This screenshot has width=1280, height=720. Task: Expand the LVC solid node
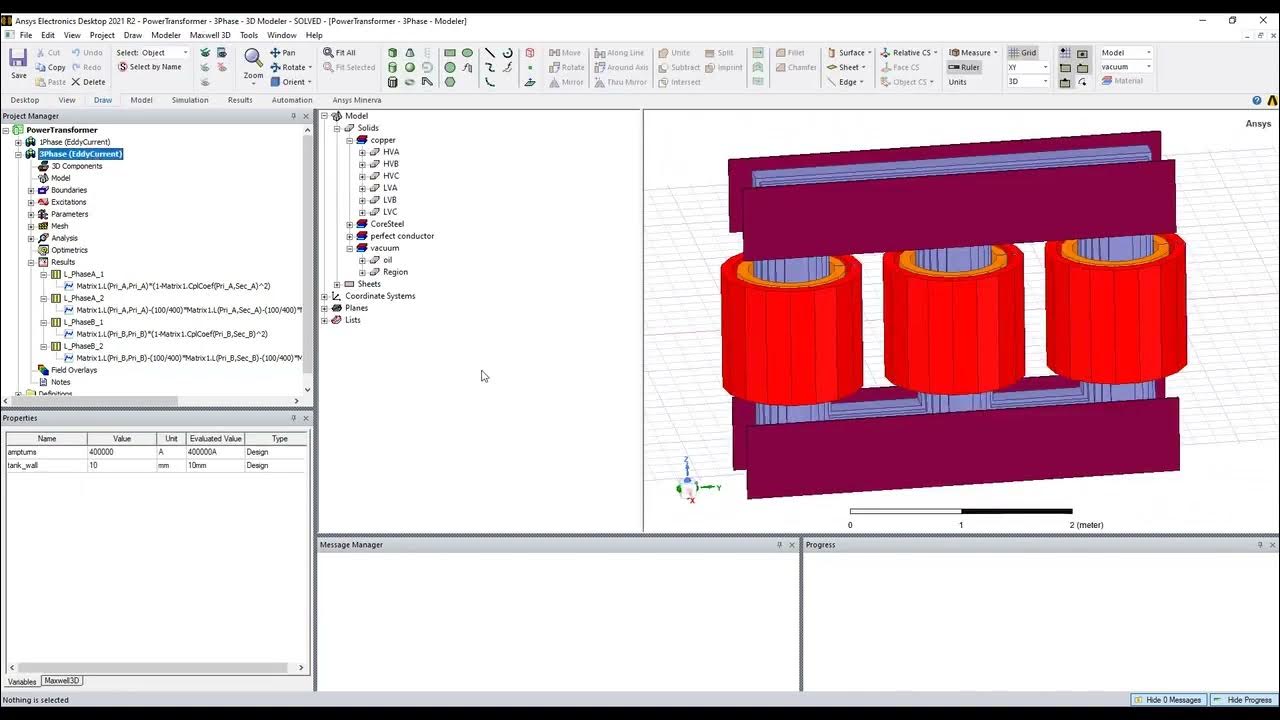362,212
